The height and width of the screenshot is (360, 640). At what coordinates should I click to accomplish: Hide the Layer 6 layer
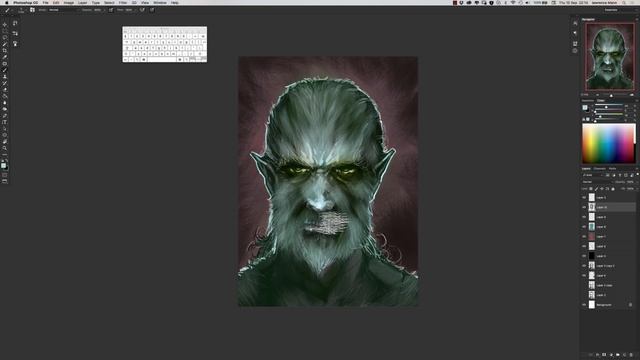click(x=584, y=246)
